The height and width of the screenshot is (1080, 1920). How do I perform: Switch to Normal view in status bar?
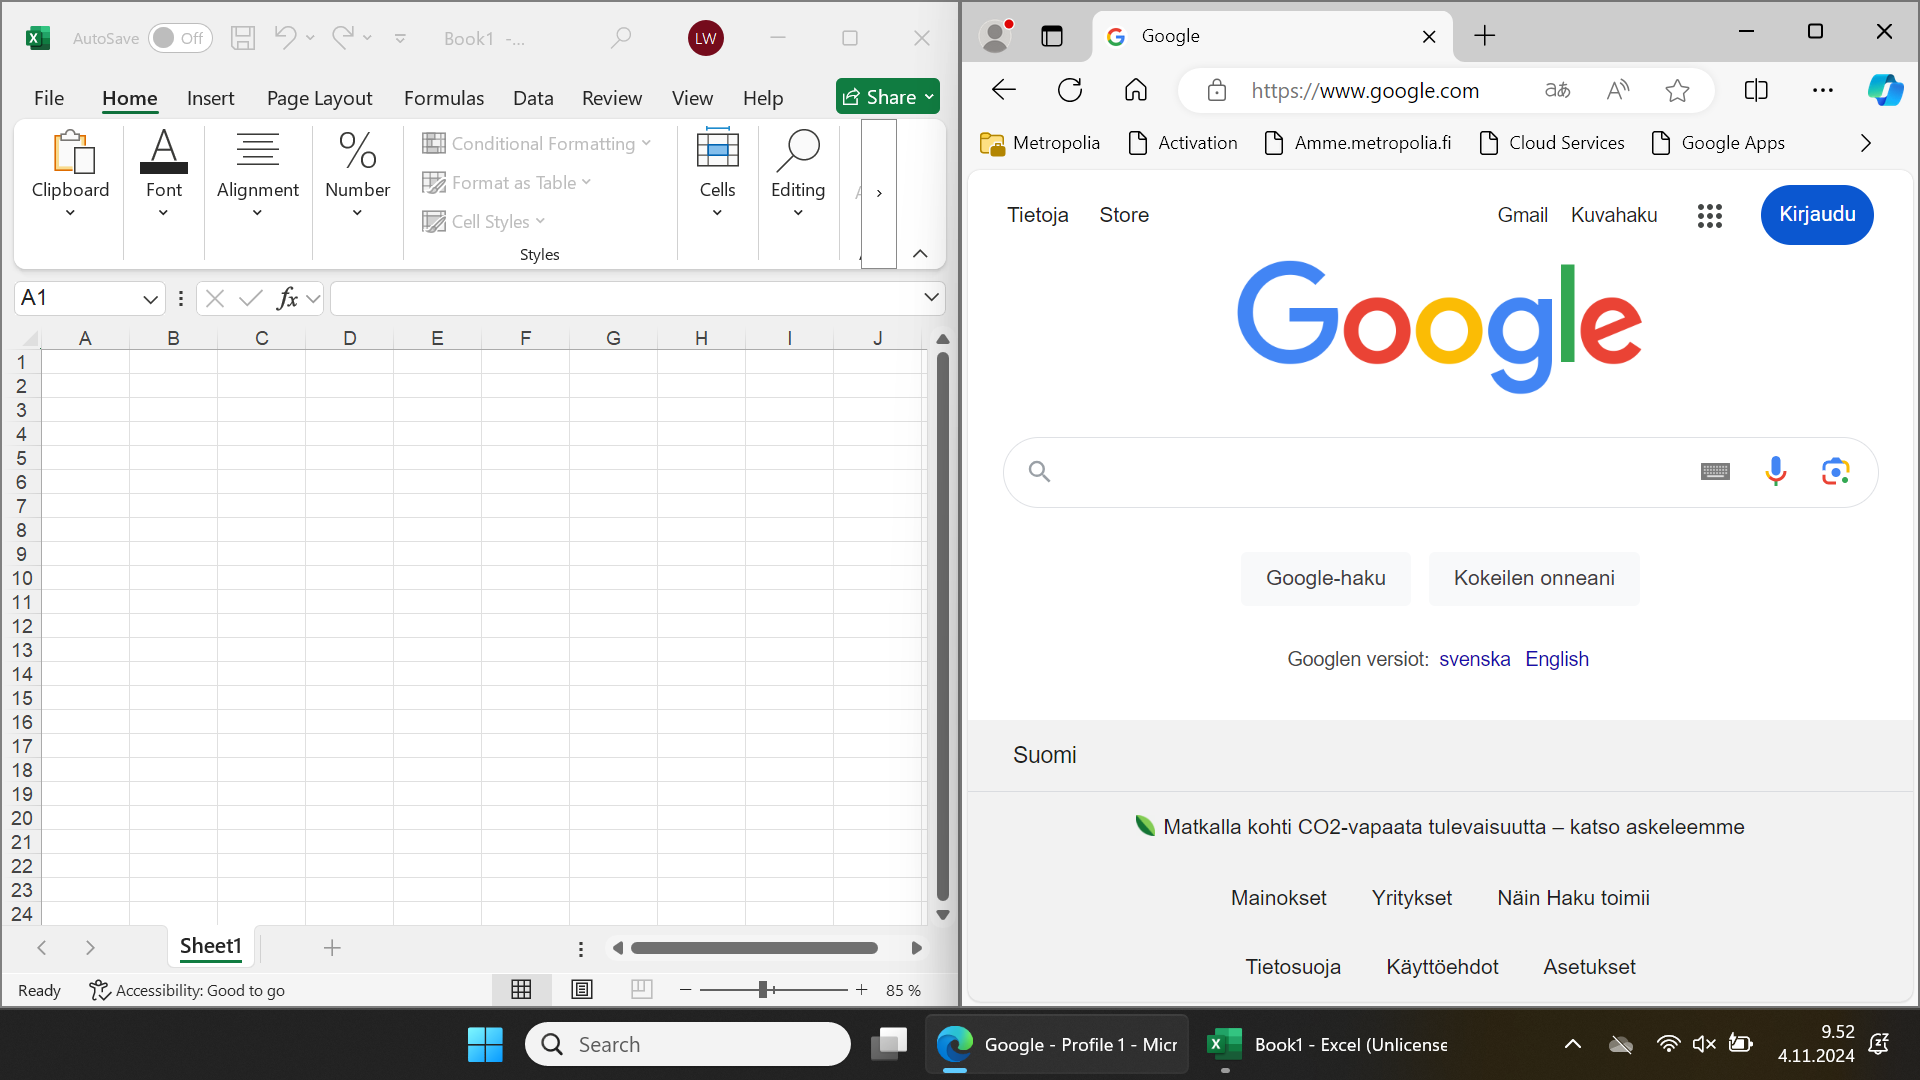[521, 990]
